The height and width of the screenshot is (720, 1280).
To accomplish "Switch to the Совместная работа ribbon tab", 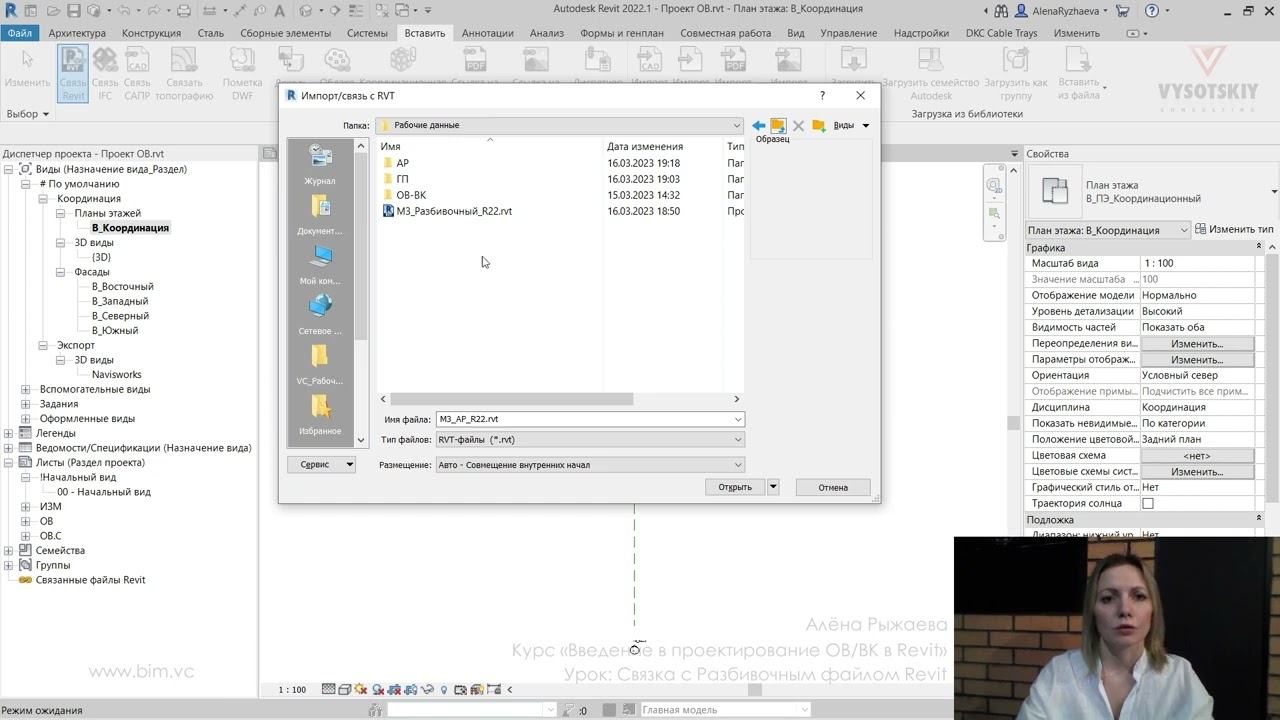I will (x=726, y=33).
